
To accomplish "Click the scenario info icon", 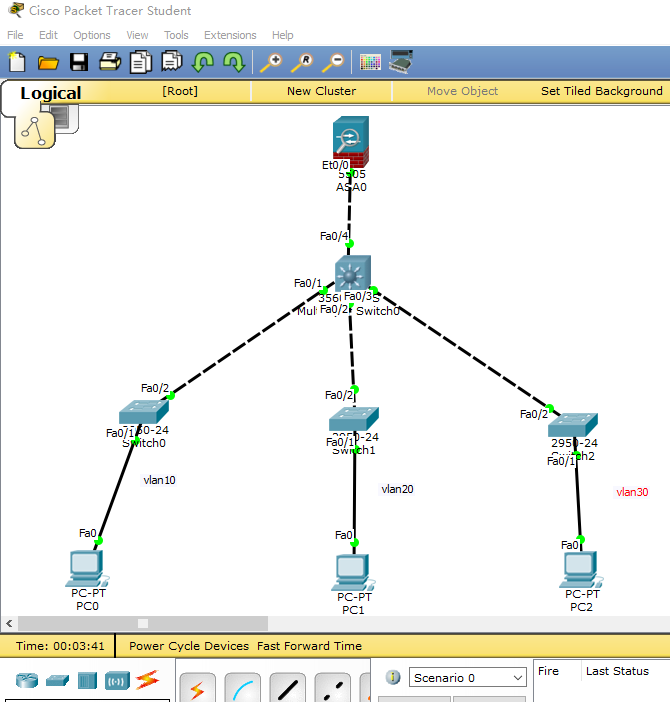I will tap(393, 677).
